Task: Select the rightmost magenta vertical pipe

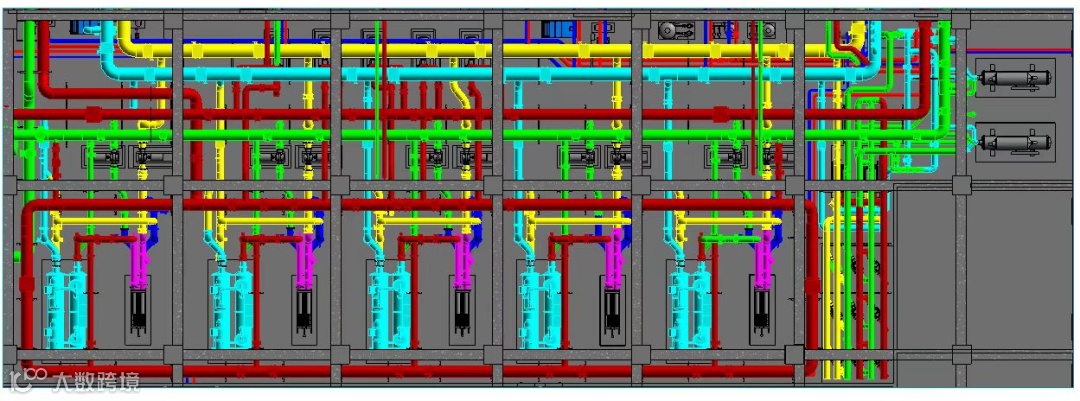Action: (x=763, y=260)
